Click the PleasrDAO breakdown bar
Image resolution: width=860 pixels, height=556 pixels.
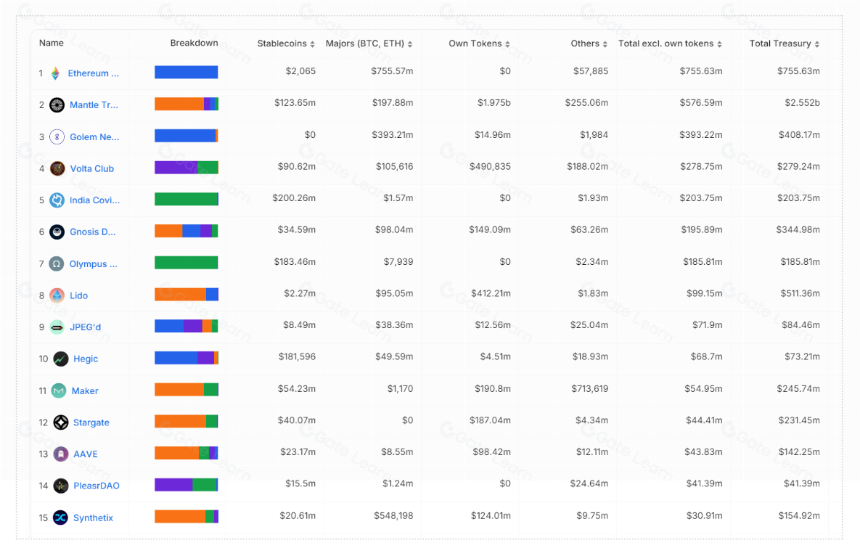(x=186, y=485)
